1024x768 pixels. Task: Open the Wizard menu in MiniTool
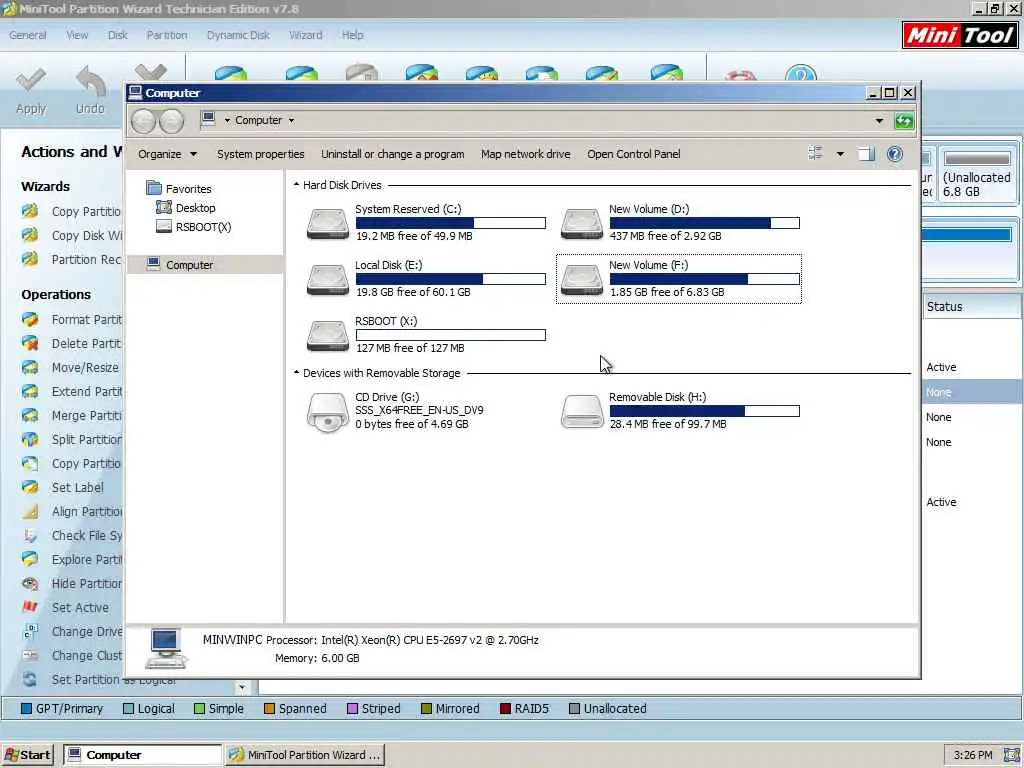tap(306, 35)
